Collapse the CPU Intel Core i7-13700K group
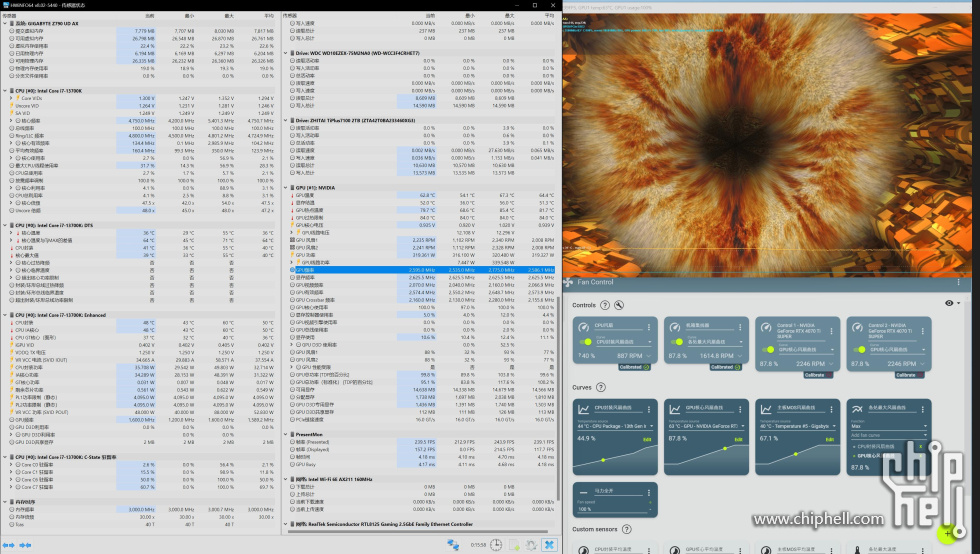Image resolution: width=980 pixels, height=554 pixels. (5, 91)
